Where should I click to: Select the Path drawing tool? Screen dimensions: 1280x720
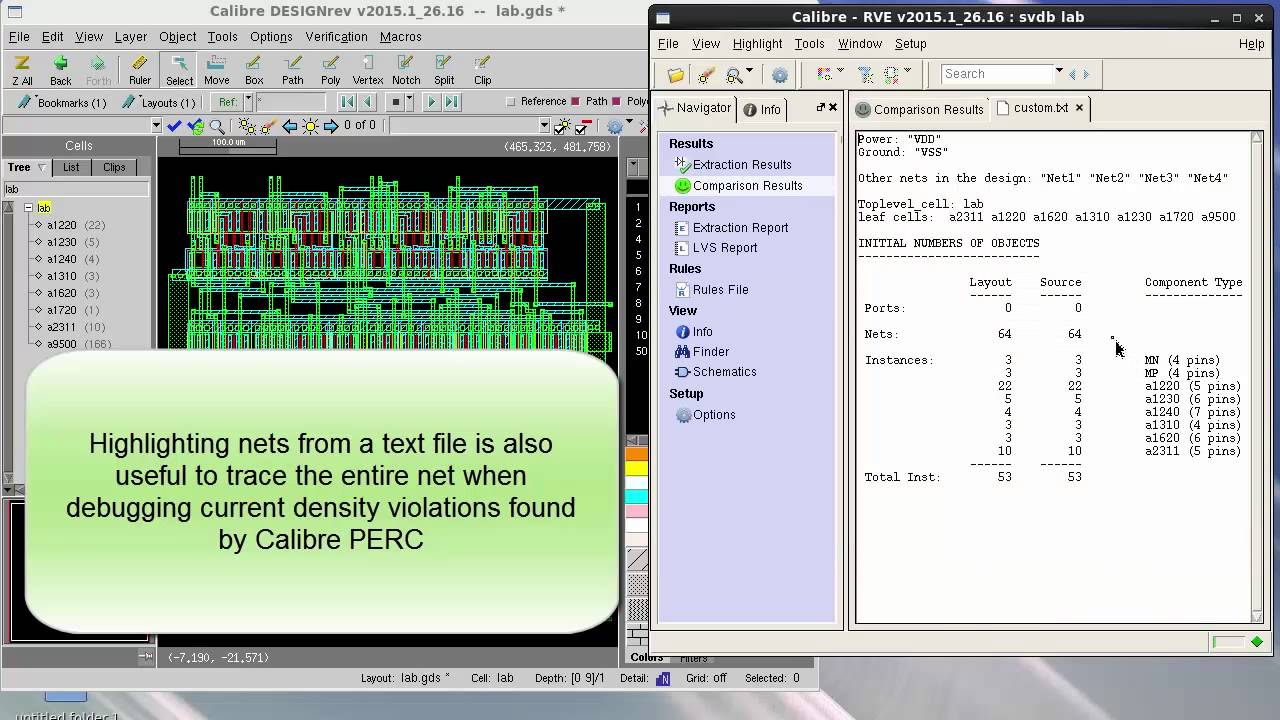tap(292, 70)
